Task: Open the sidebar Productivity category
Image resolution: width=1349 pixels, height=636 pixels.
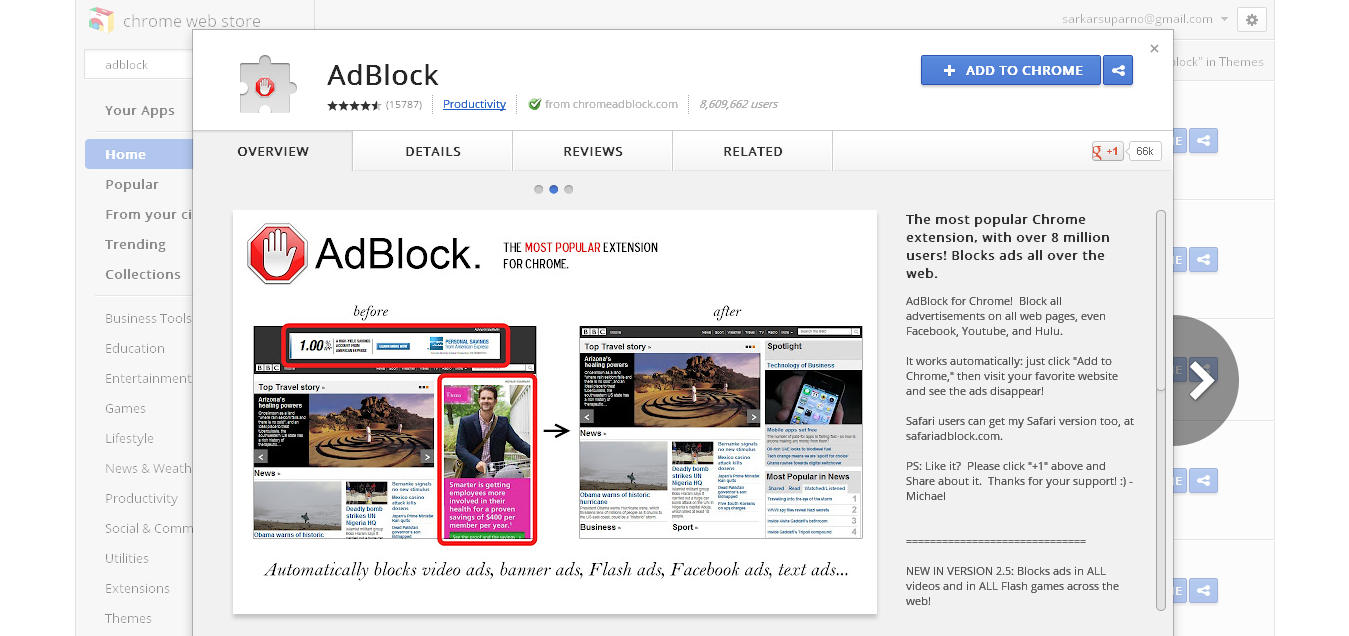Action: [141, 498]
